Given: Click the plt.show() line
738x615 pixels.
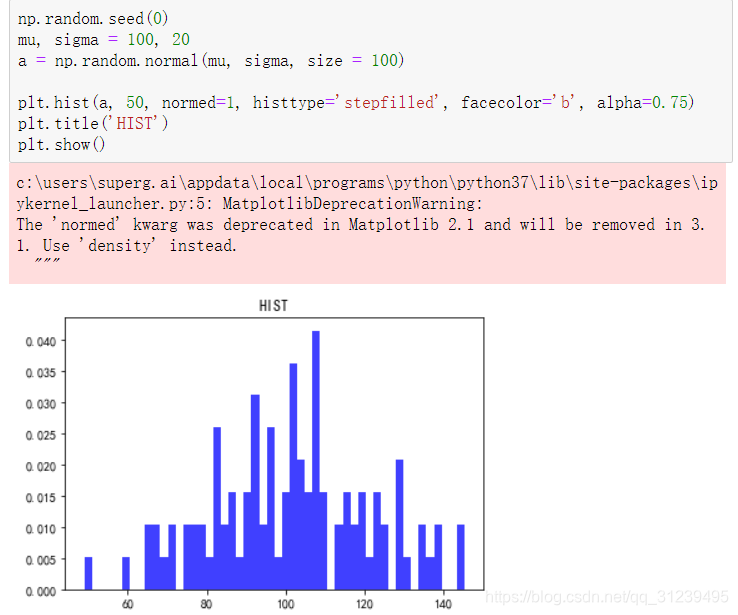Looking at the screenshot, I should point(61,144).
